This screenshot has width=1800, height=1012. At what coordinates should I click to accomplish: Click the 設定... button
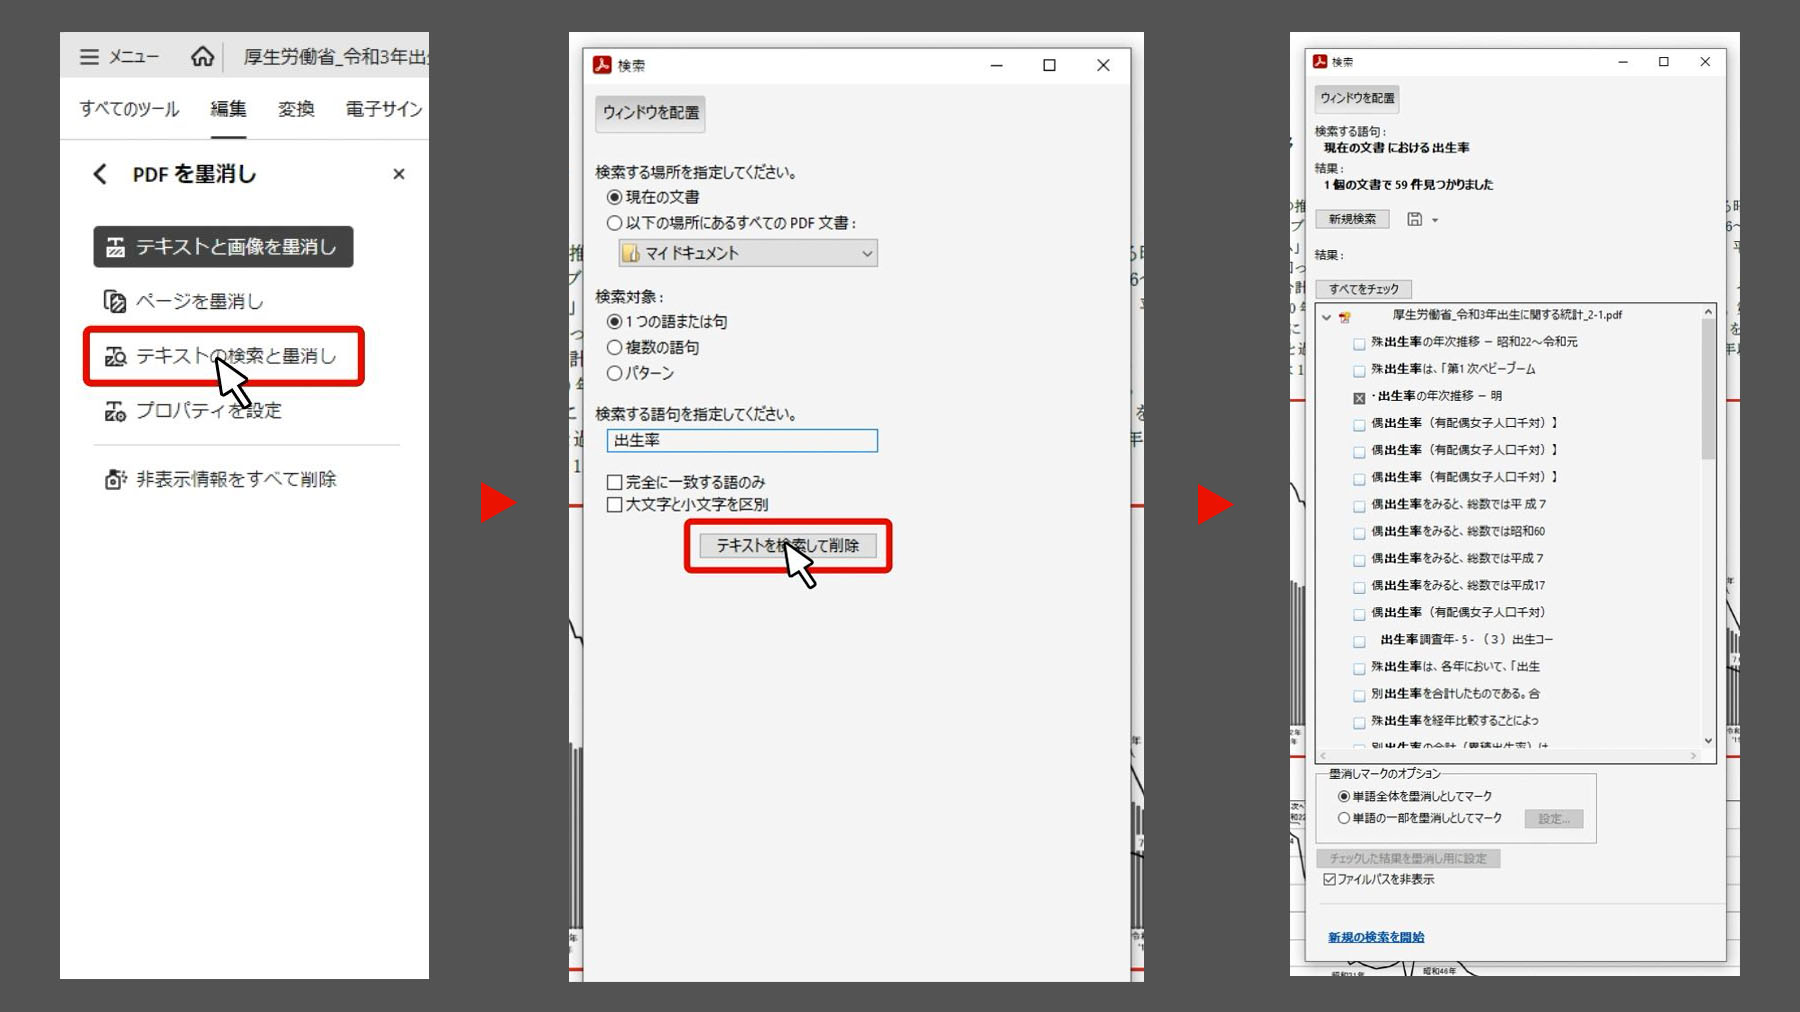click(x=1554, y=819)
